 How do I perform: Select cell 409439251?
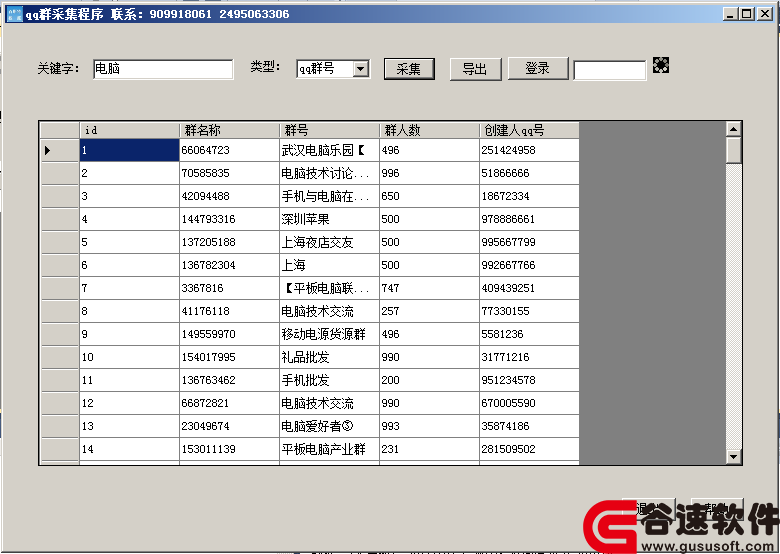coord(529,288)
